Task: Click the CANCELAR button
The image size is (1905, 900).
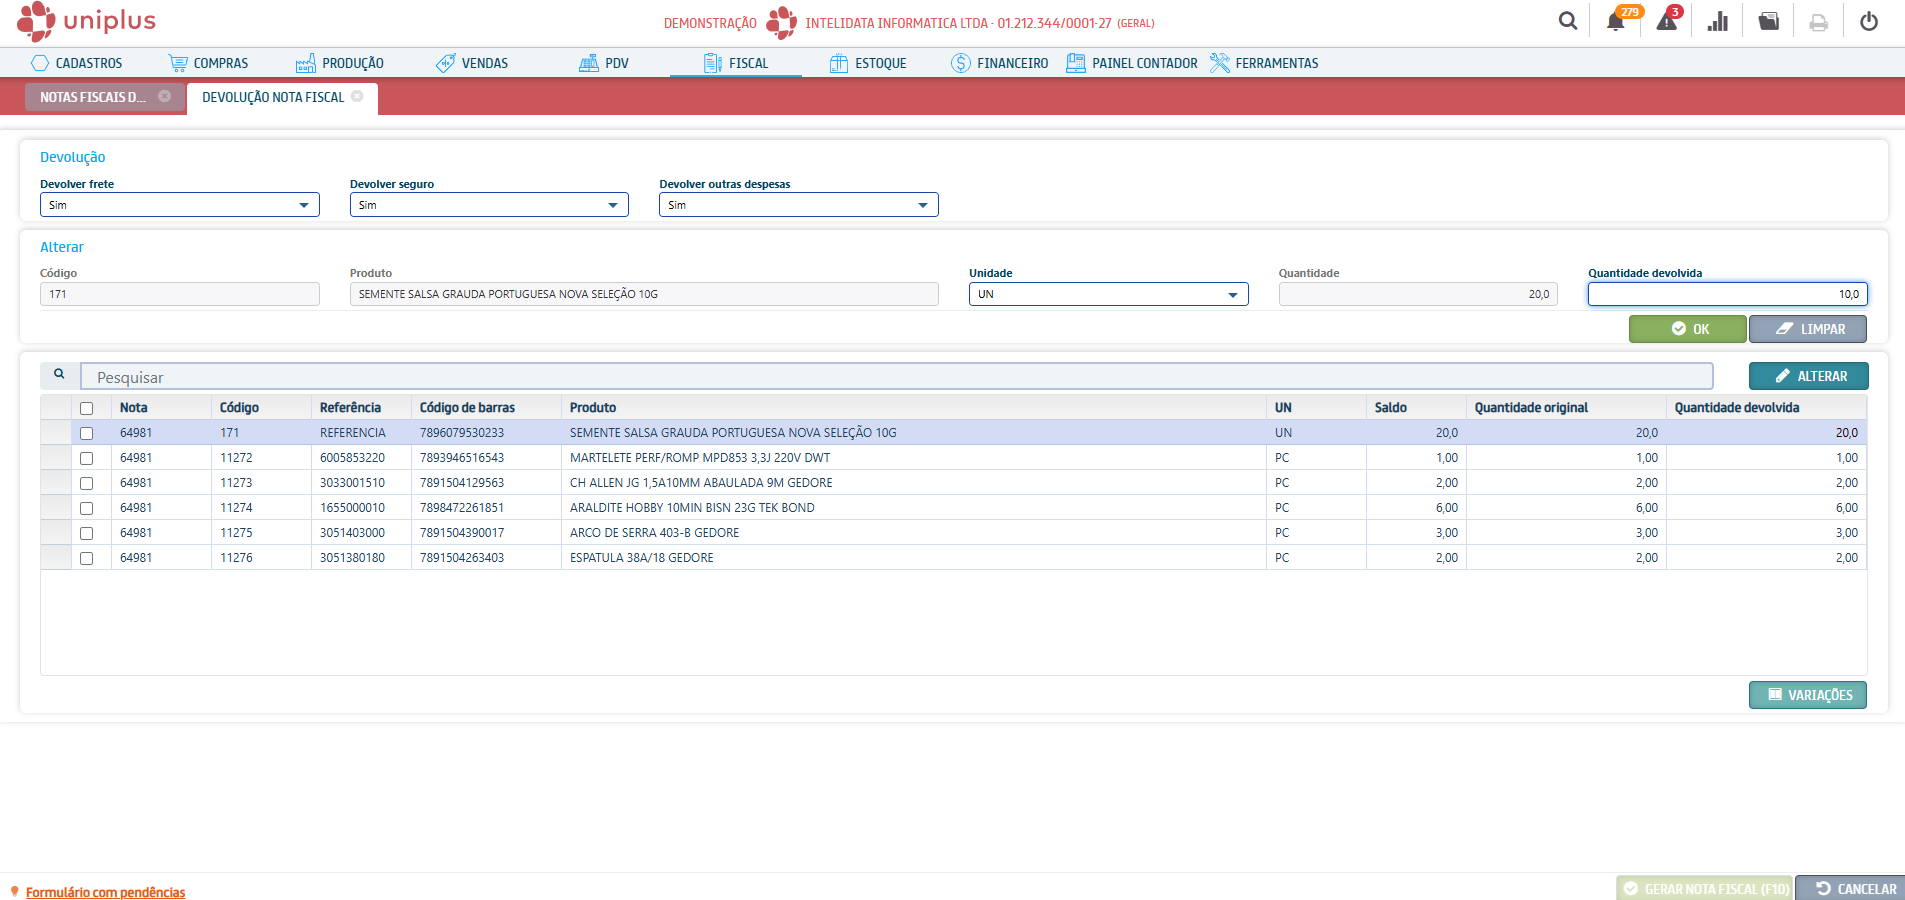Action: (1851, 888)
